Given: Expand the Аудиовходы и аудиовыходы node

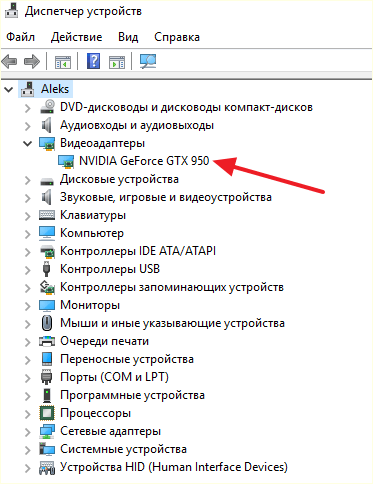Looking at the screenshot, I should tap(28, 126).
